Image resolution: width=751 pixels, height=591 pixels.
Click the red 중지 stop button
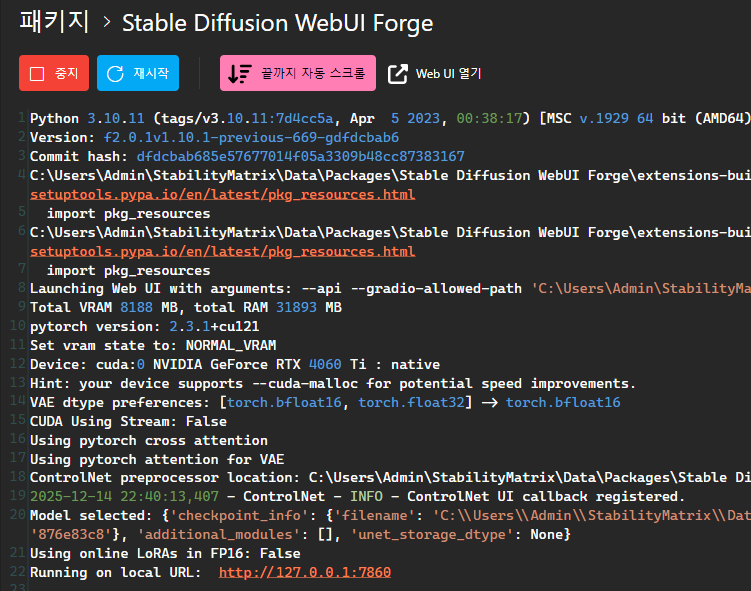click(x=54, y=73)
